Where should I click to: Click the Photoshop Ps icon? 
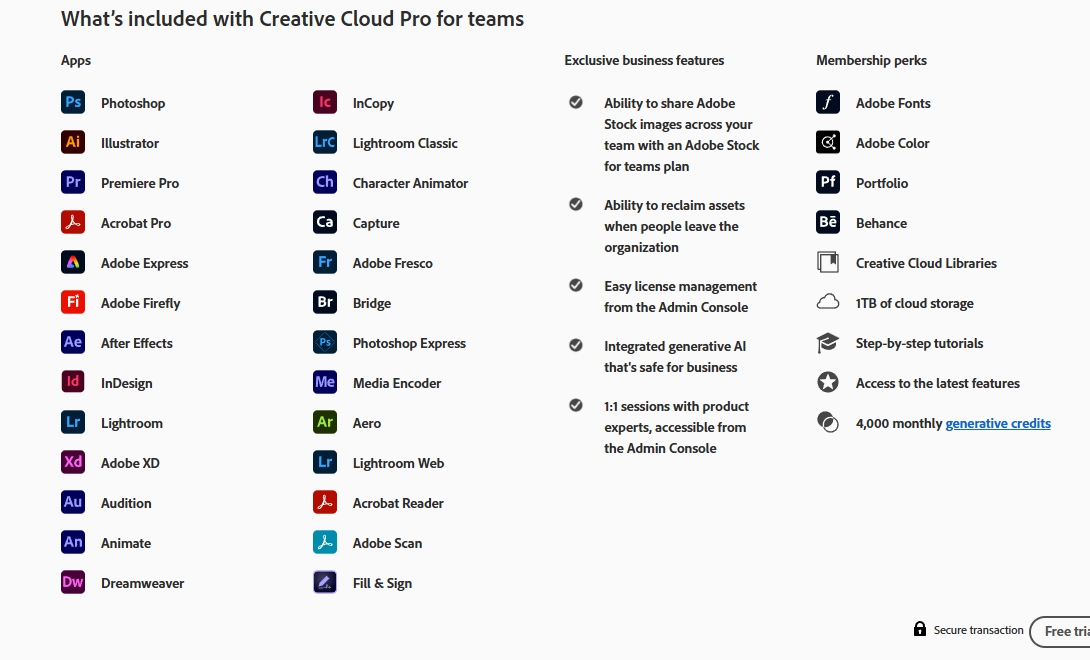tap(73, 102)
